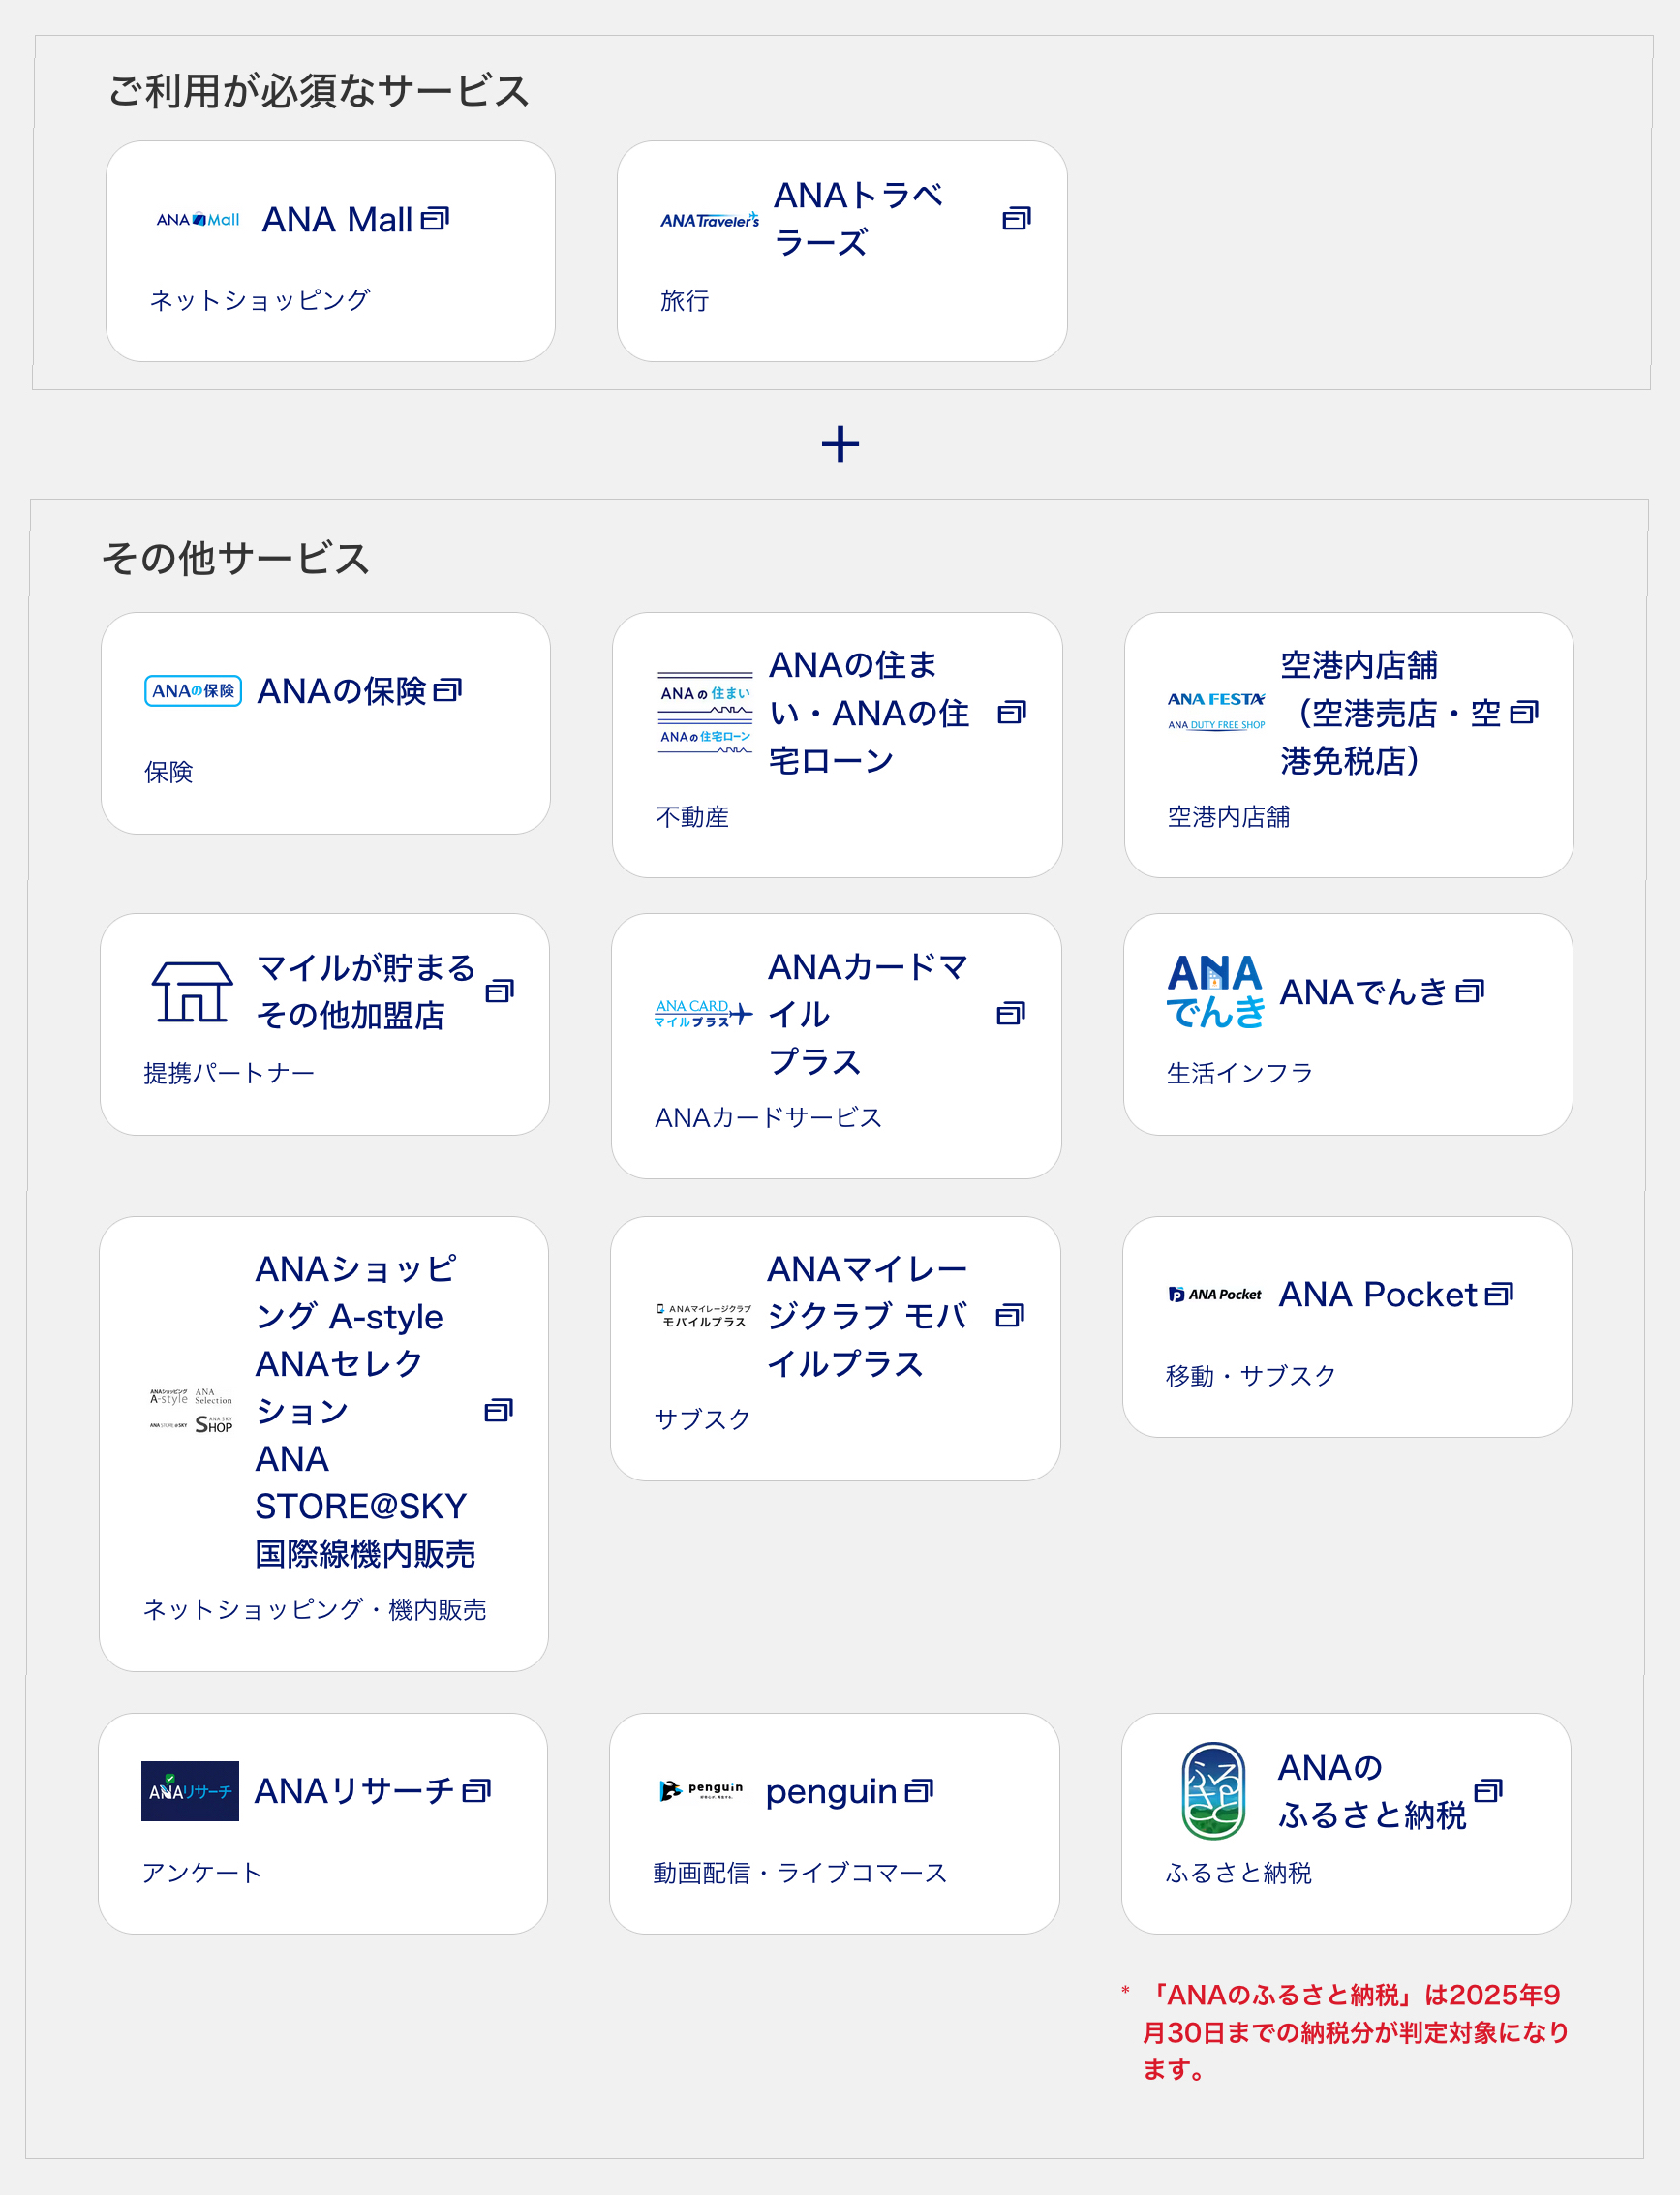Open the ANA Pocket link
This screenshot has height=2195, width=1680.
[x=1378, y=1295]
